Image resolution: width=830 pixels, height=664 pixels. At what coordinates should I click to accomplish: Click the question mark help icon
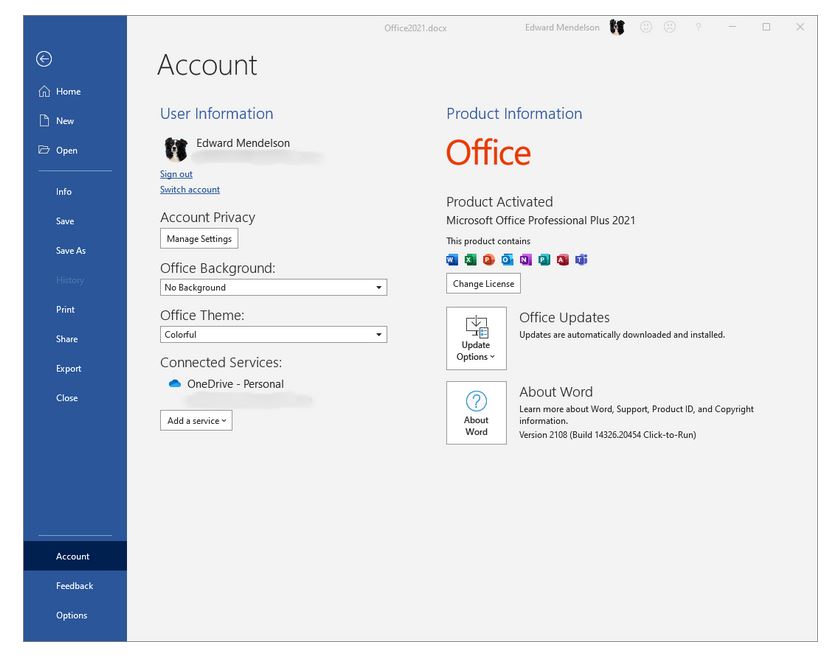click(698, 28)
